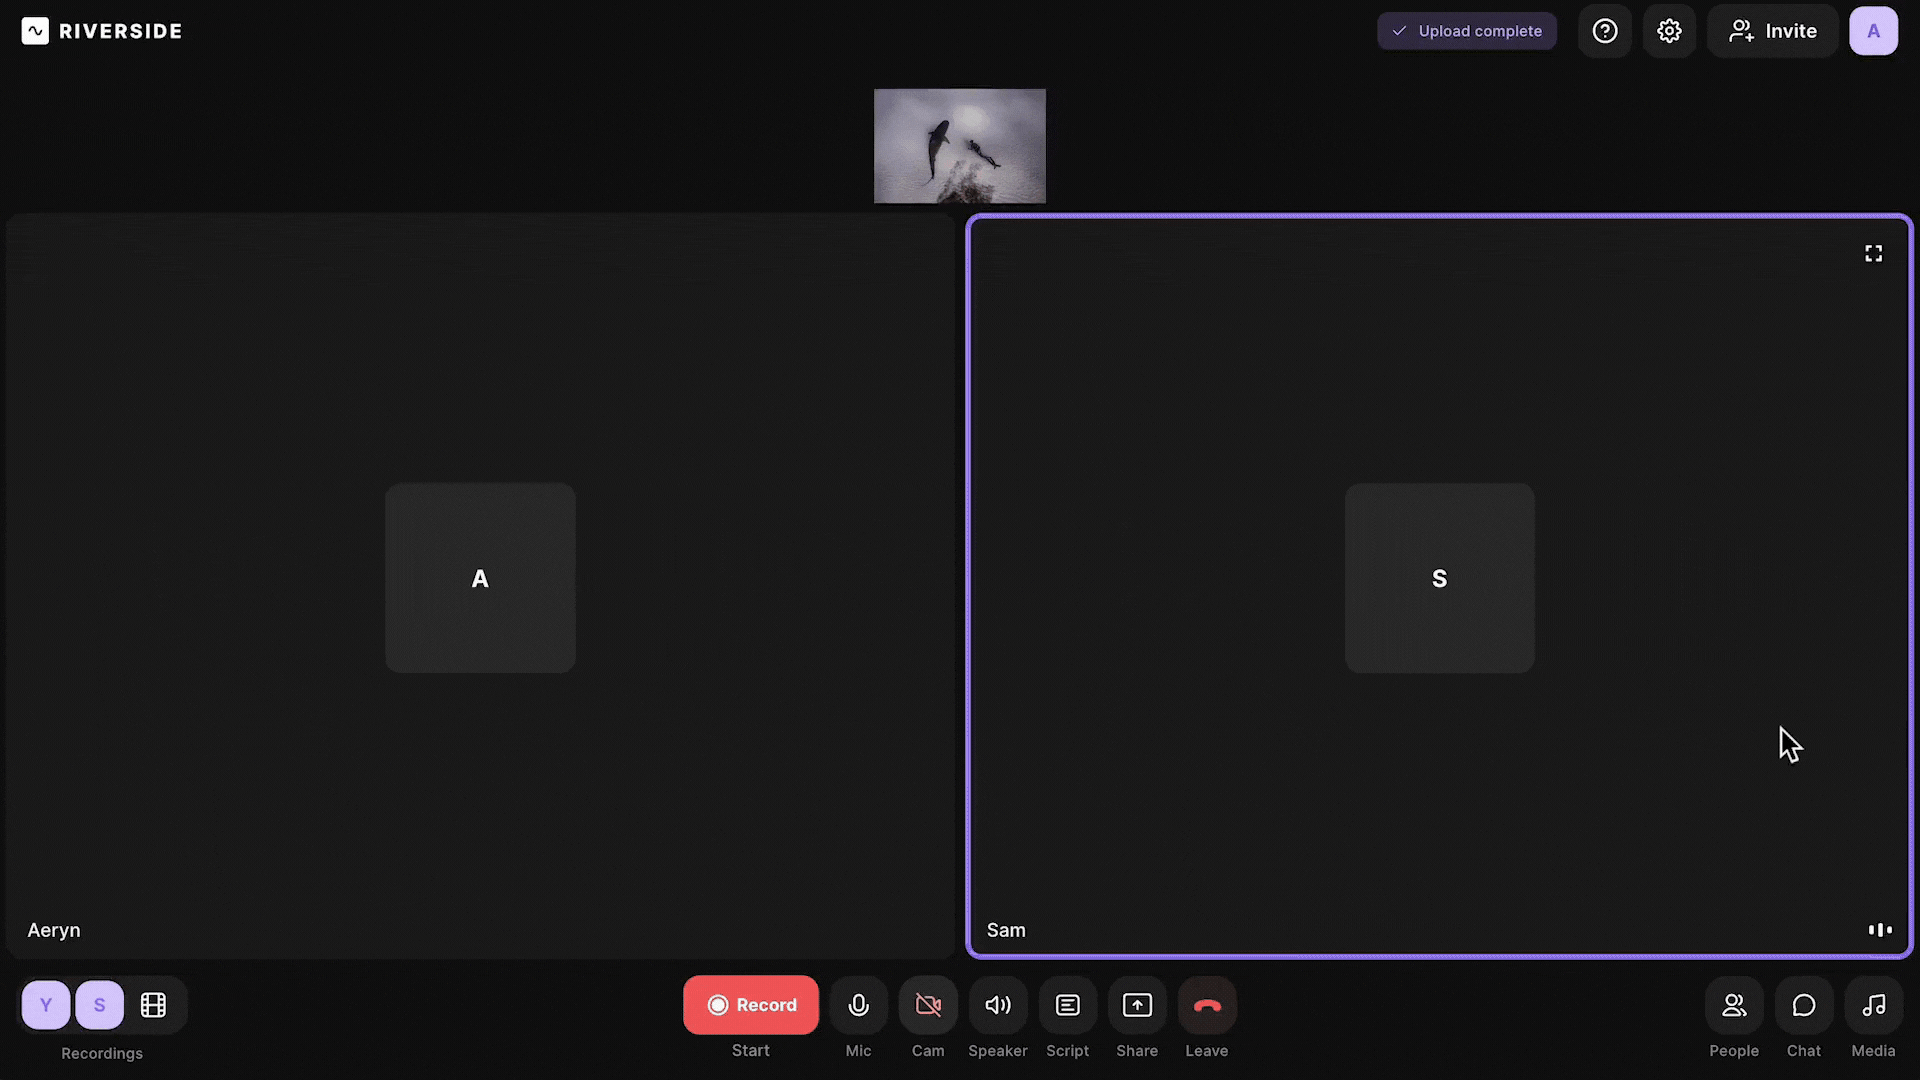Open the Media board
Viewport: 1920px width, 1080px height.
pos(1874,1005)
